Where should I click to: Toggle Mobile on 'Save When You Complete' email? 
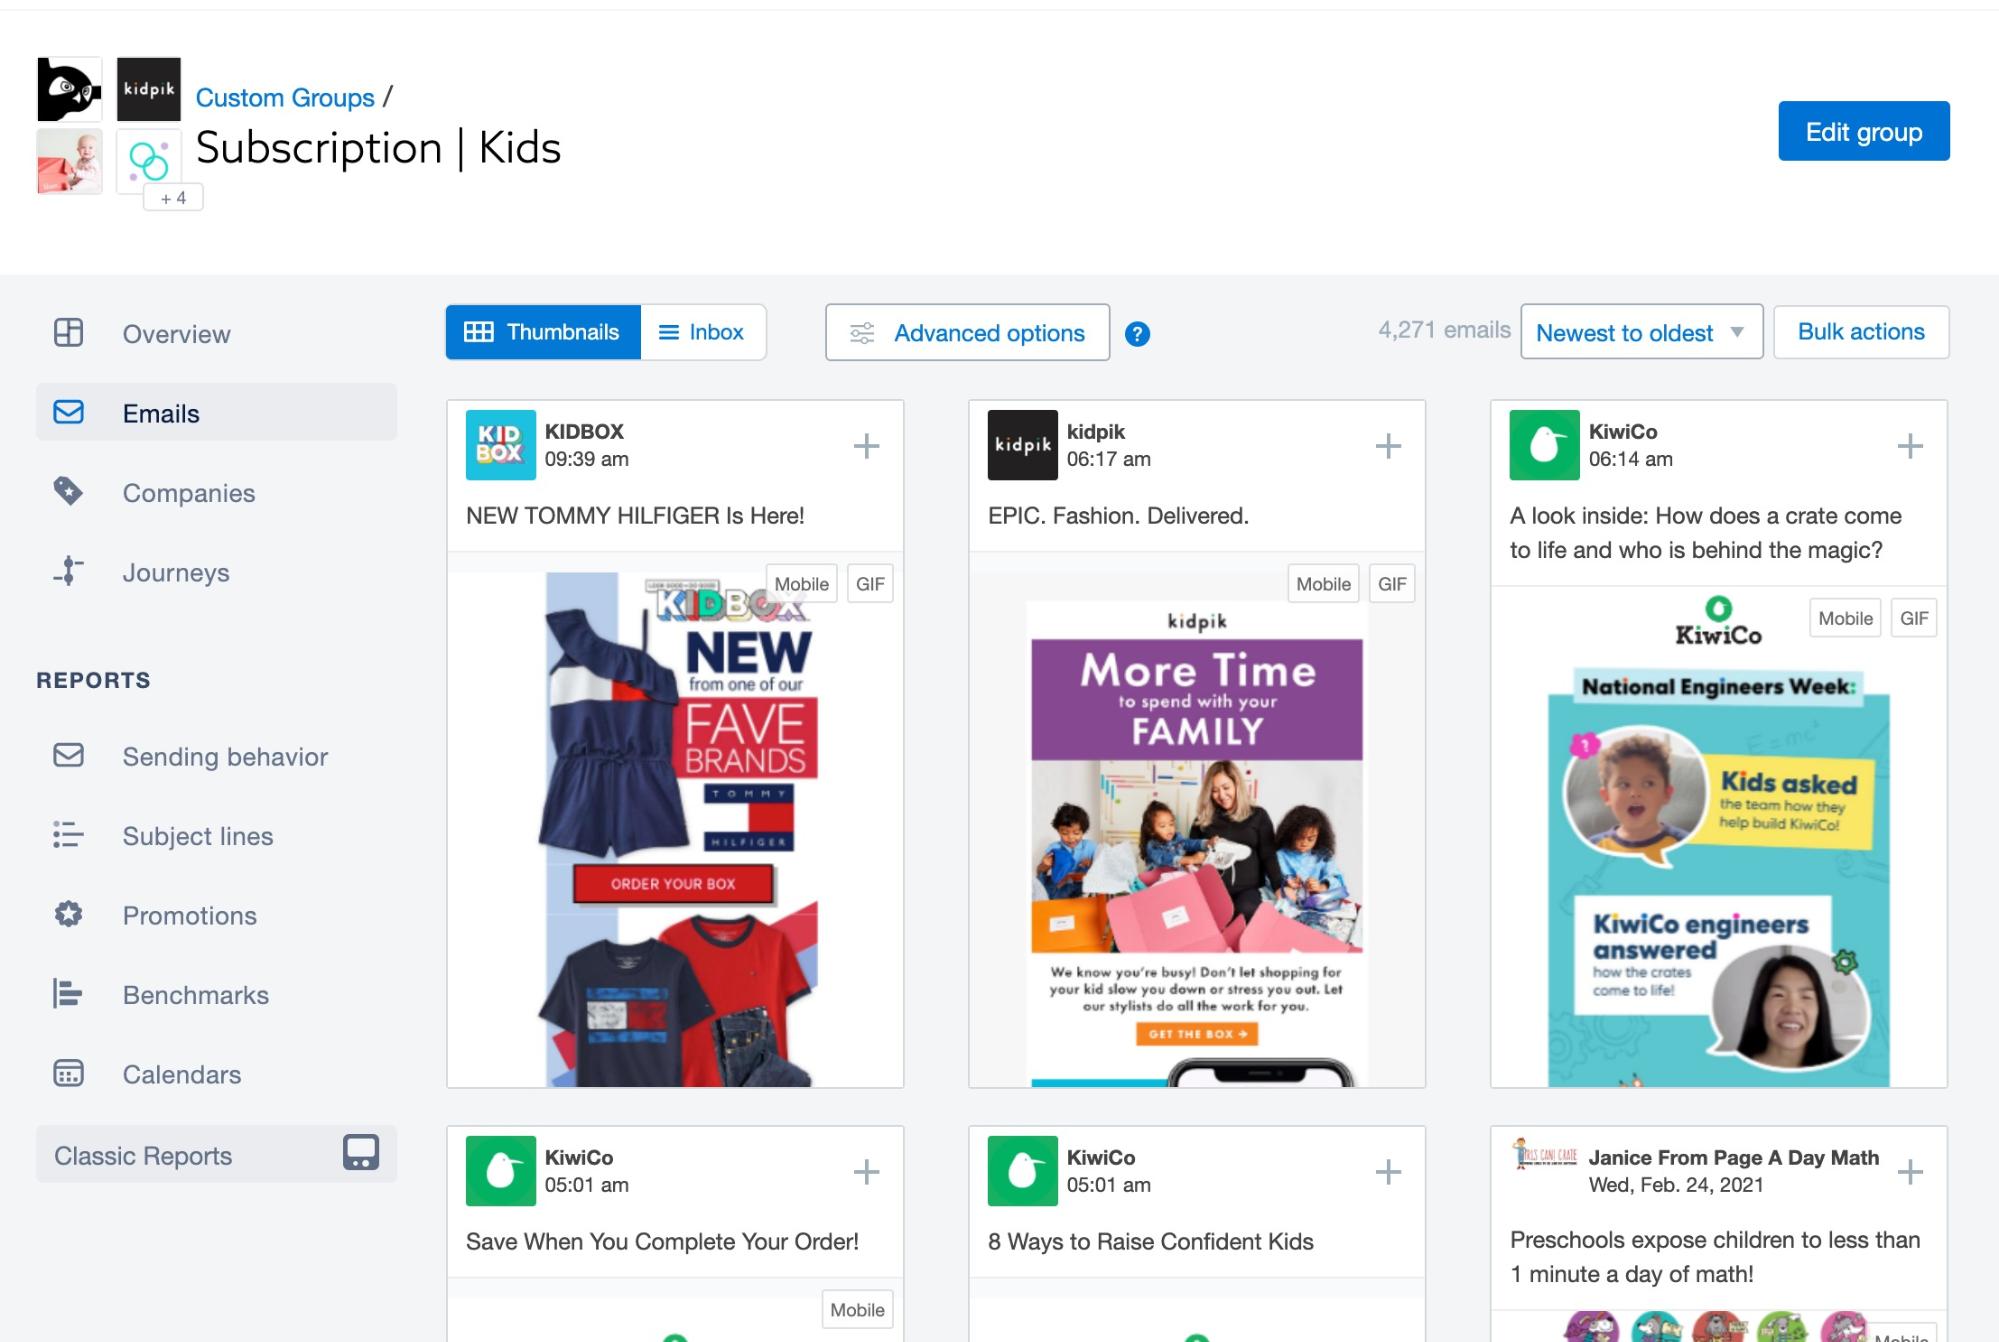(x=858, y=1309)
